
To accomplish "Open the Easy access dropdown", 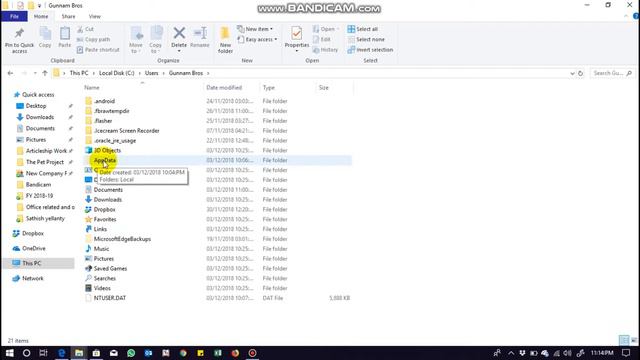I will [x=257, y=39].
